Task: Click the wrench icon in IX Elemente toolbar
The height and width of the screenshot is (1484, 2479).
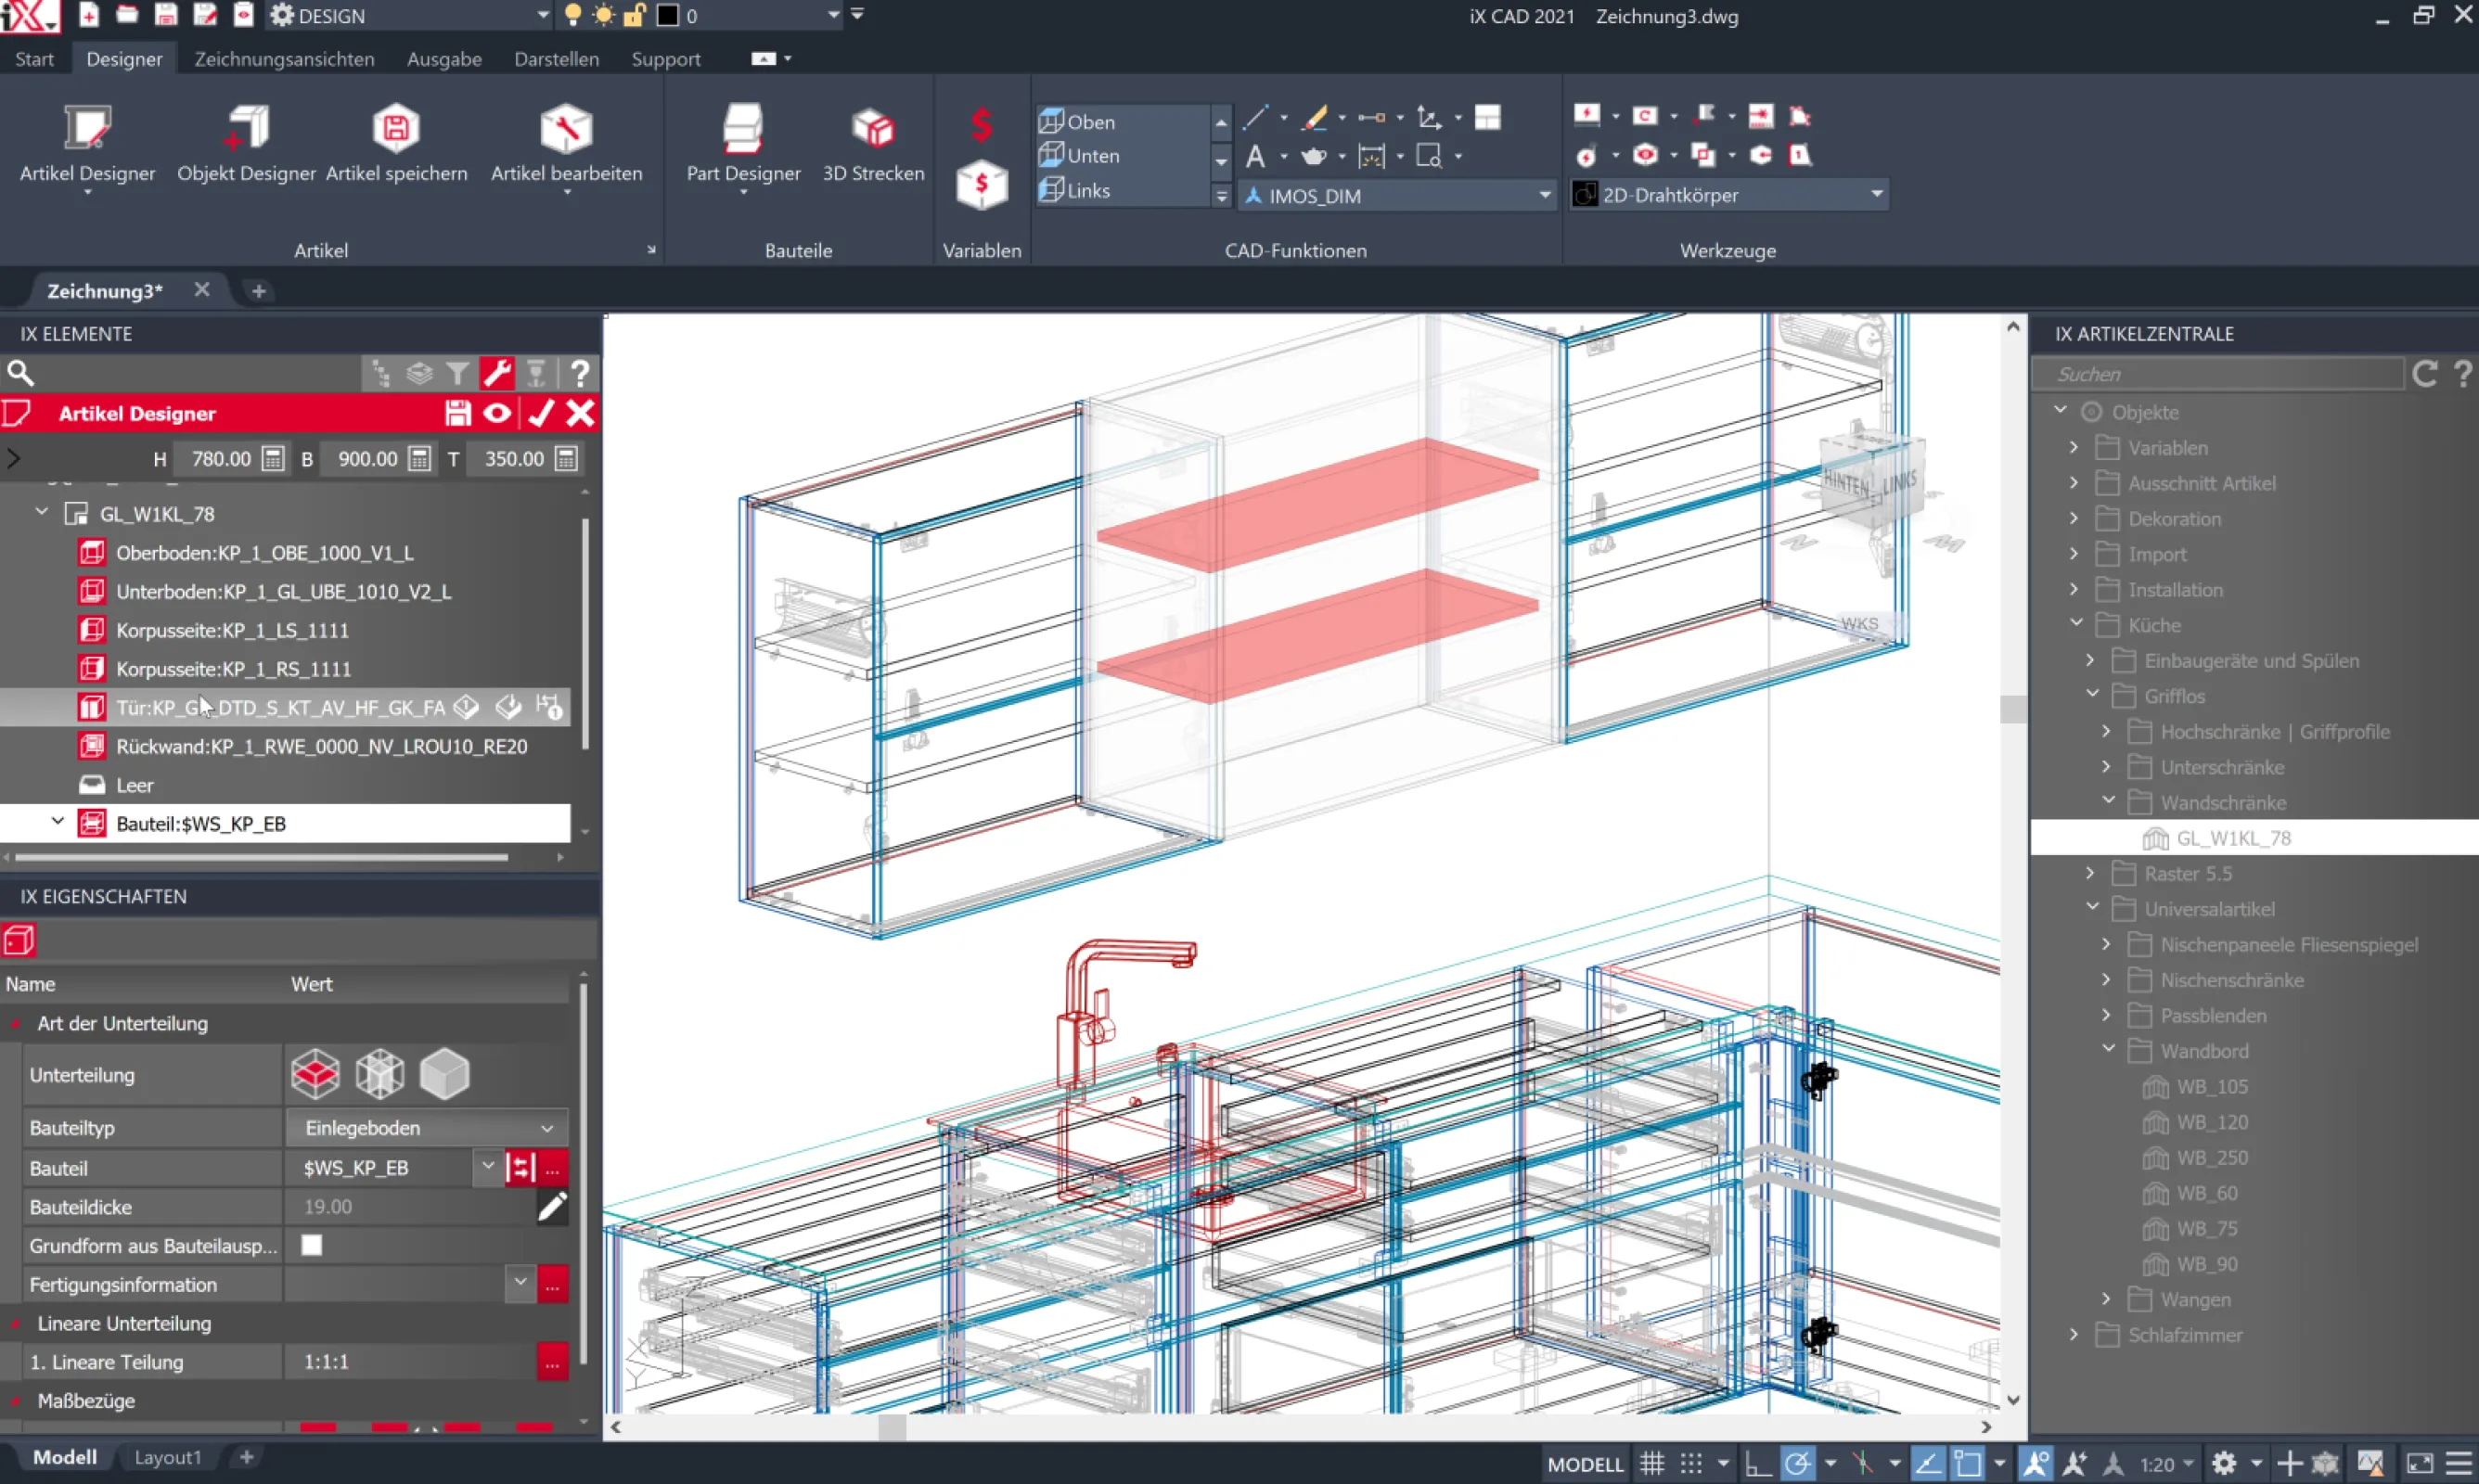Action: pos(497,373)
